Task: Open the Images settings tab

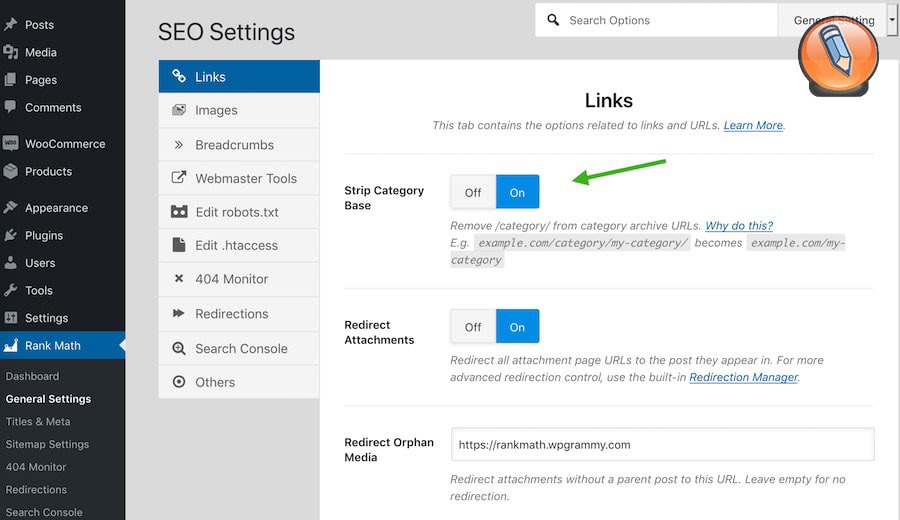Action: click(239, 110)
